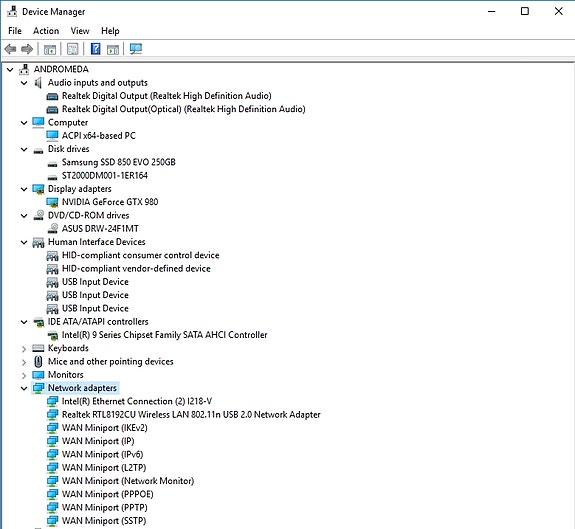Click the ASUS DRW-24F1MT disc drive icon
575x529 pixels.
(x=52, y=228)
